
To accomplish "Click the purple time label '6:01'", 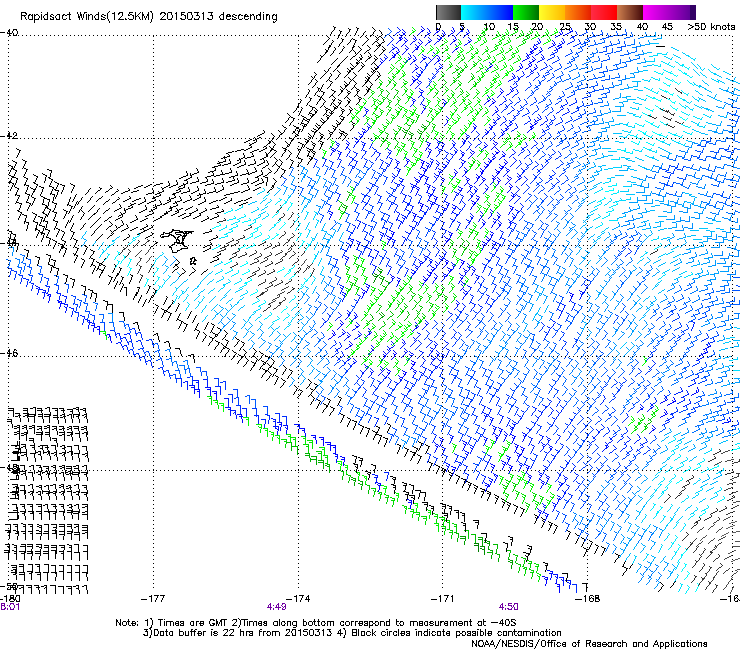I will tap(10, 607).
